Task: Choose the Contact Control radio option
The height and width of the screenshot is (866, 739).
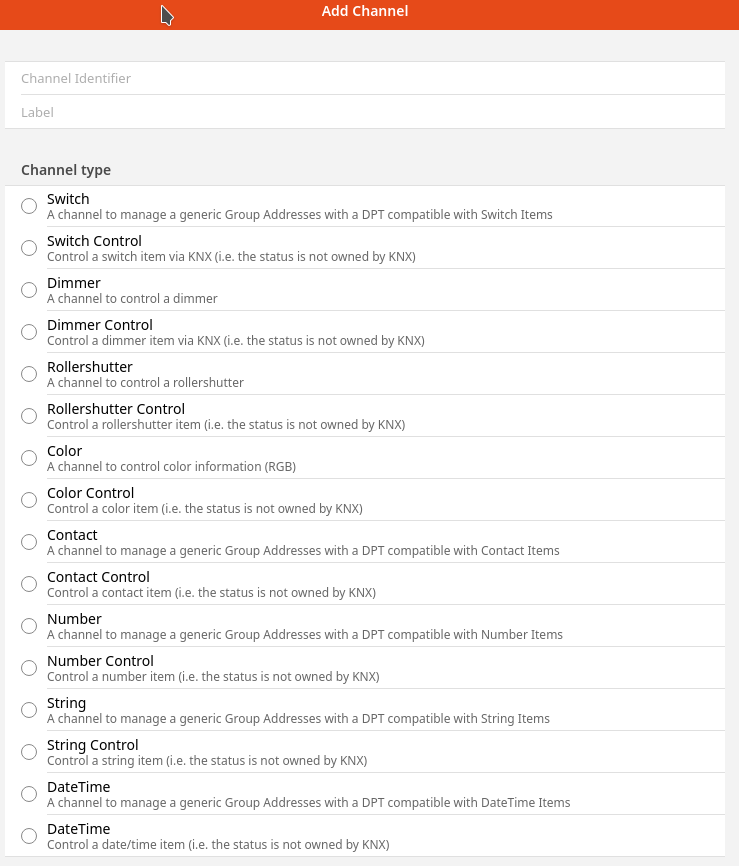Action: [29, 584]
